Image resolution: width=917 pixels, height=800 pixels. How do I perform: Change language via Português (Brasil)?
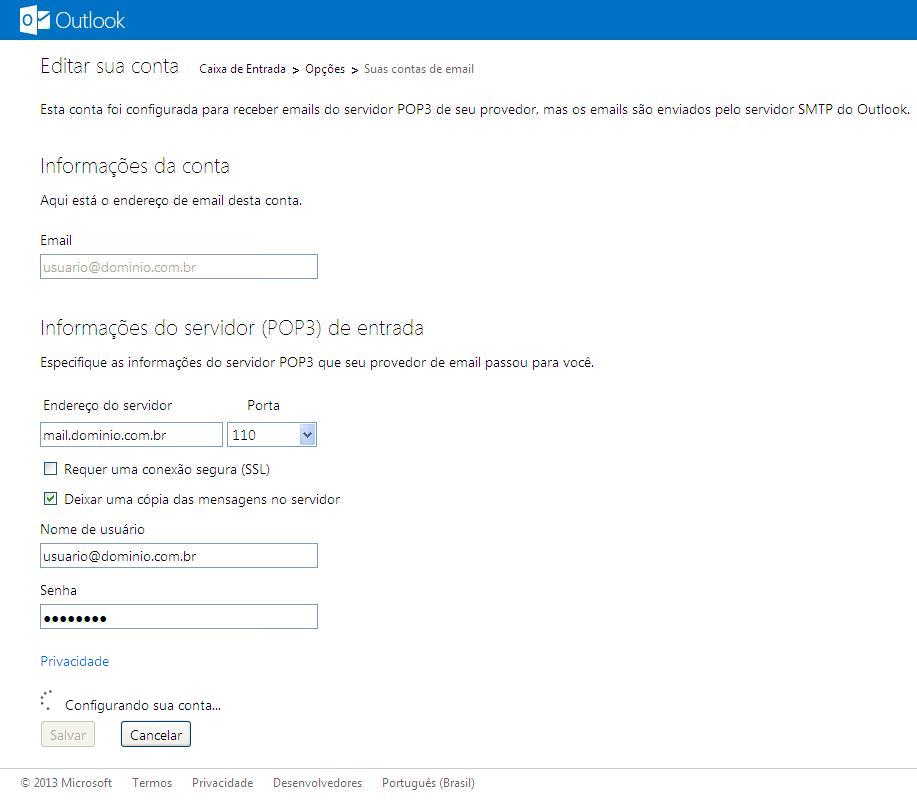(x=428, y=782)
